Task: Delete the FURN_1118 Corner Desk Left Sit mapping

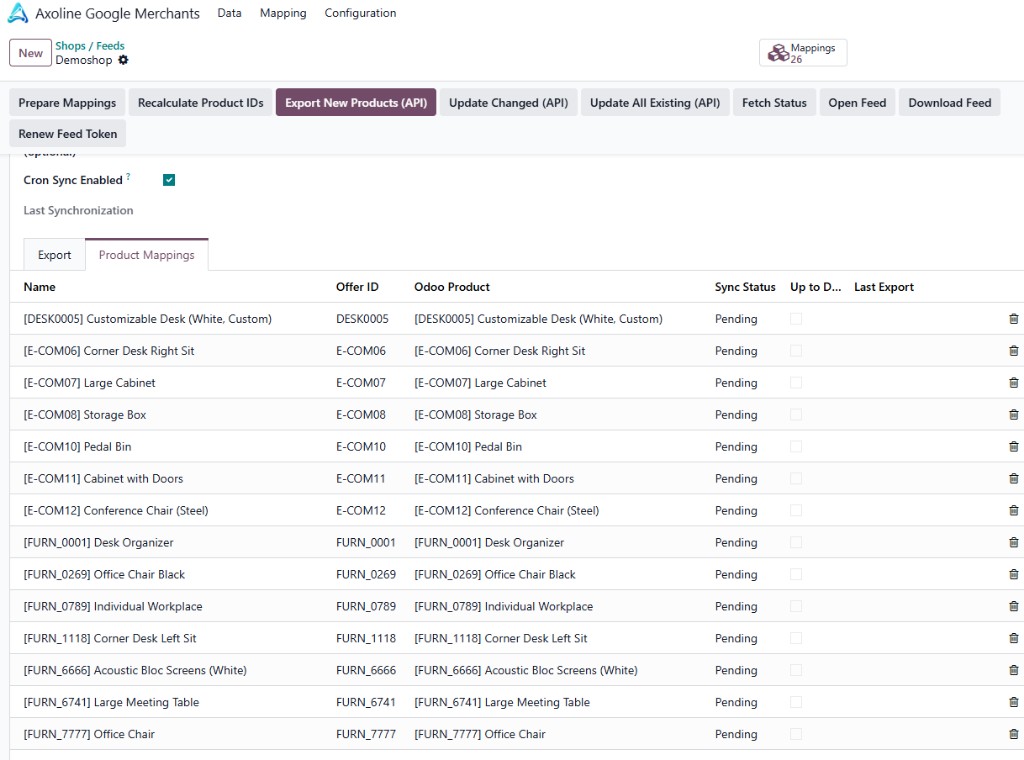Action: tap(1013, 639)
